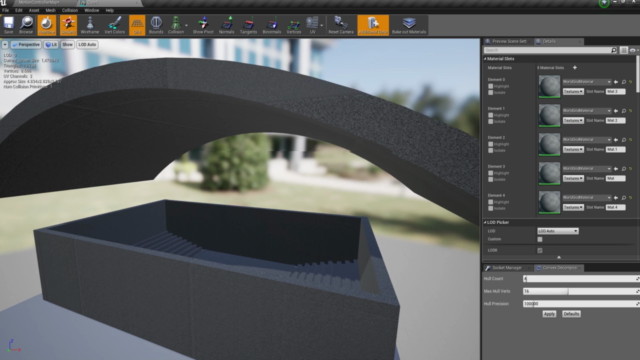Viewport: 640px width, 360px height.
Task: Click the viewport LOD Auto button
Action: point(87,44)
